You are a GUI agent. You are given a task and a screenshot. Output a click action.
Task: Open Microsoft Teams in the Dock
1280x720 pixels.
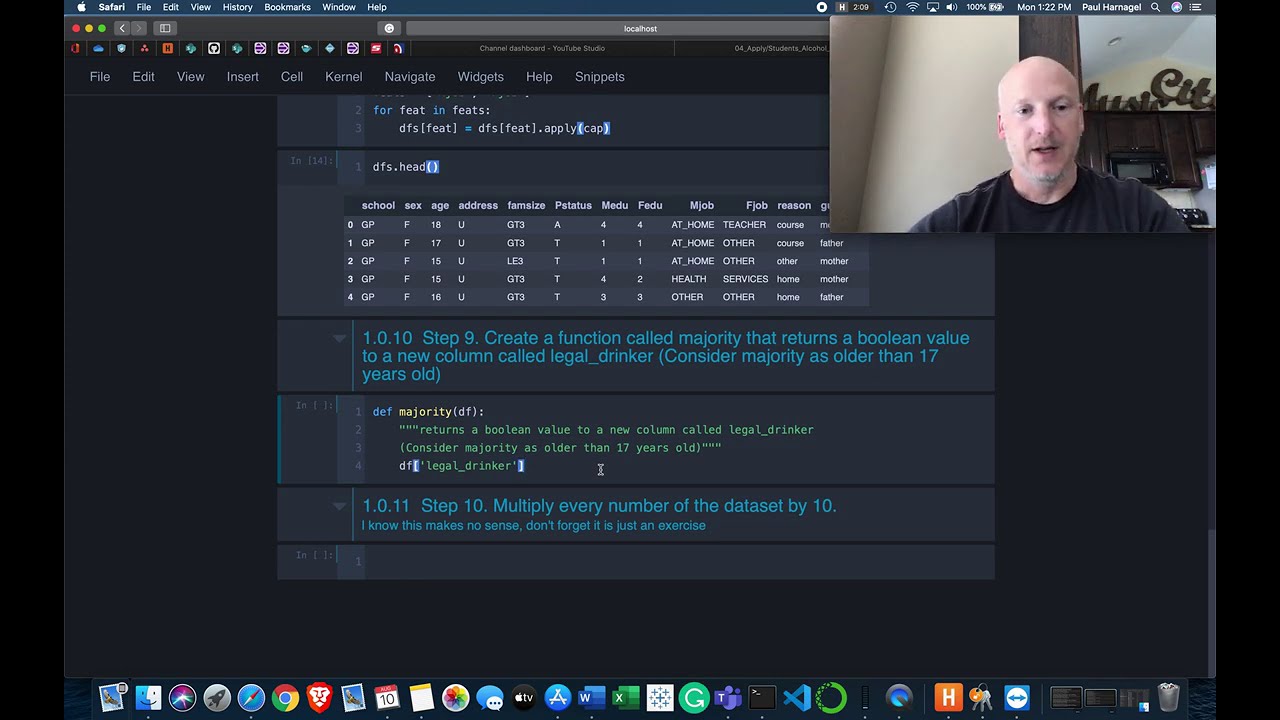pyautogui.click(x=728, y=697)
